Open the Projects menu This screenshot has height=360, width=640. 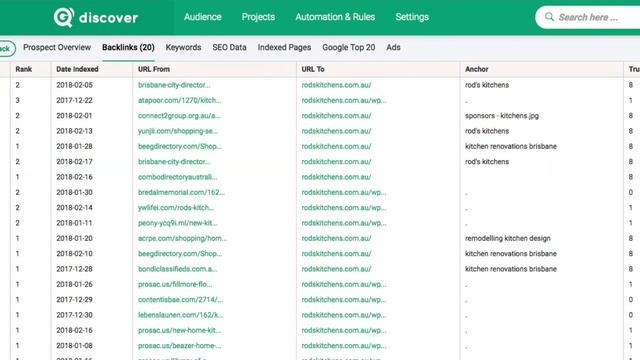click(258, 17)
